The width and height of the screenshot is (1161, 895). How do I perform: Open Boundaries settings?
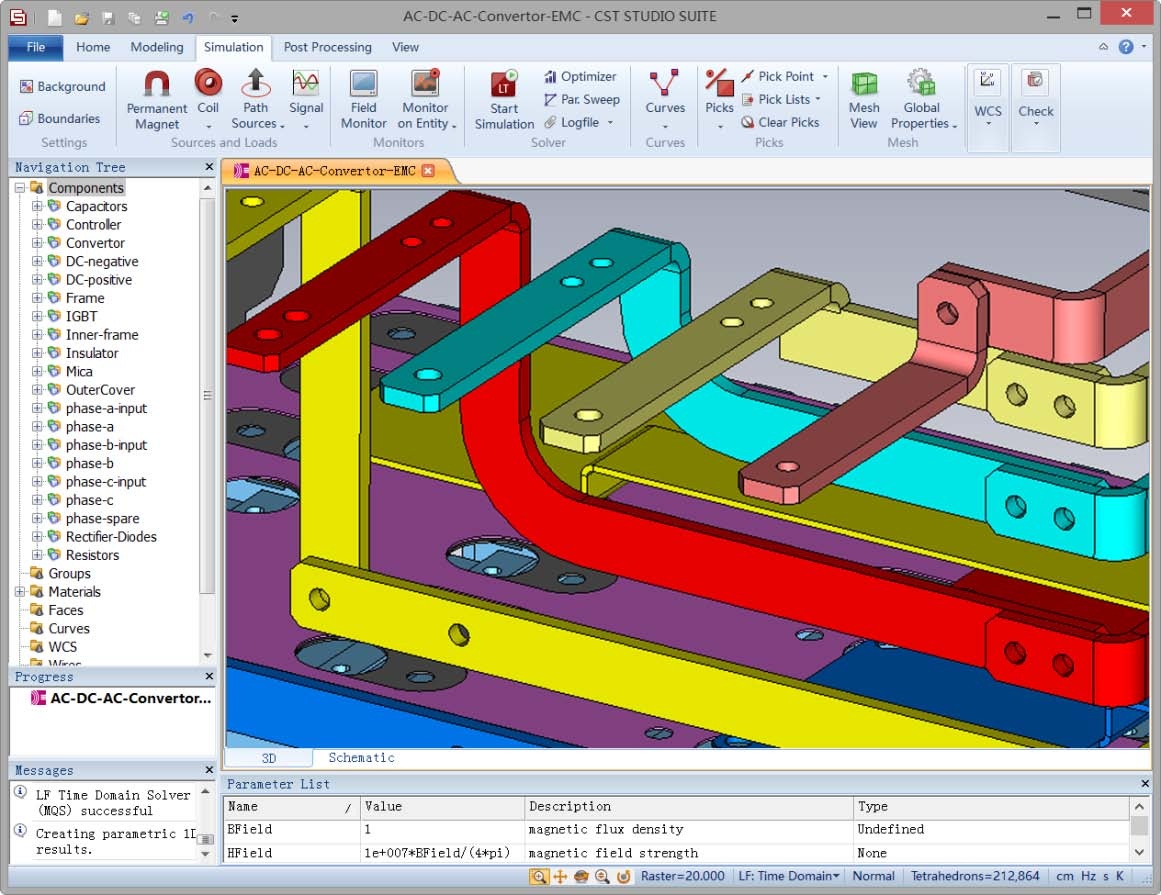[x=59, y=118]
